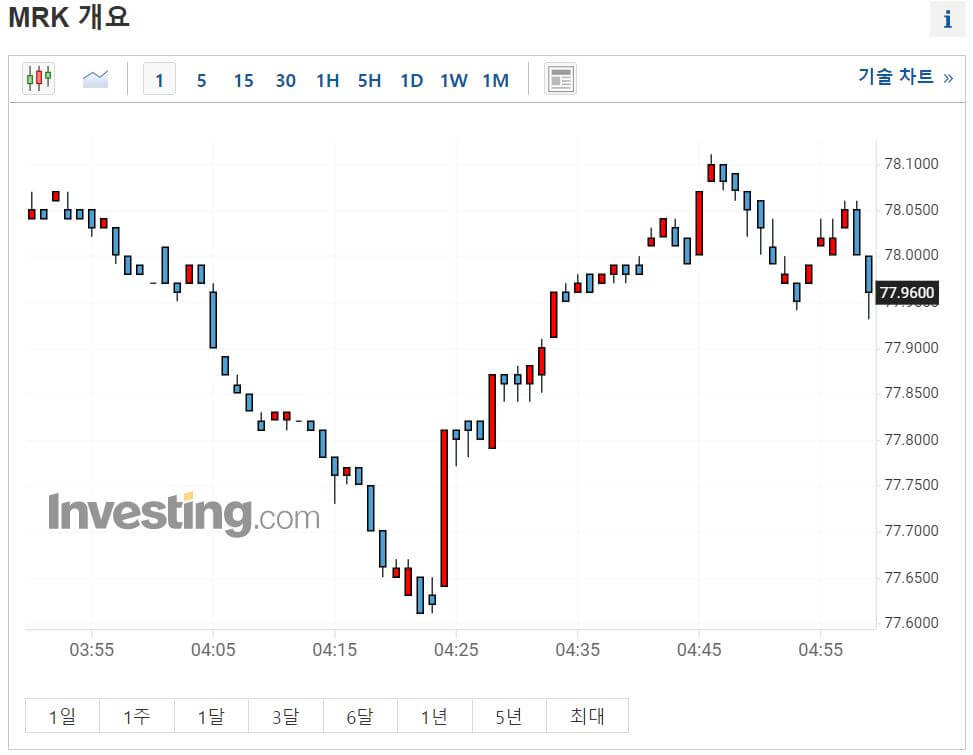
Task: Click the 04:45 time axis label
Action: point(699,650)
